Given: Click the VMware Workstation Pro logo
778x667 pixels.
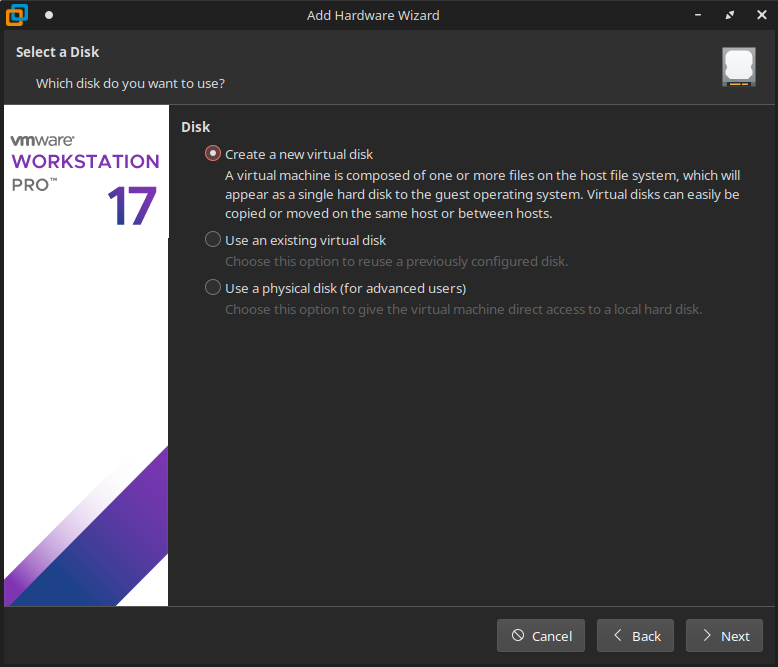Looking at the screenshot, I should click(x=85, y=163).
